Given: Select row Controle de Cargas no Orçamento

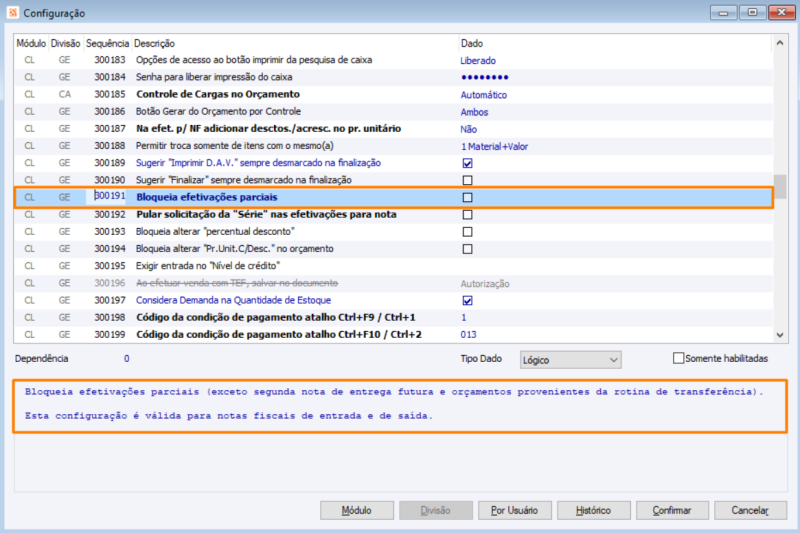Looking at the screenshot, I should pos(393,94).
